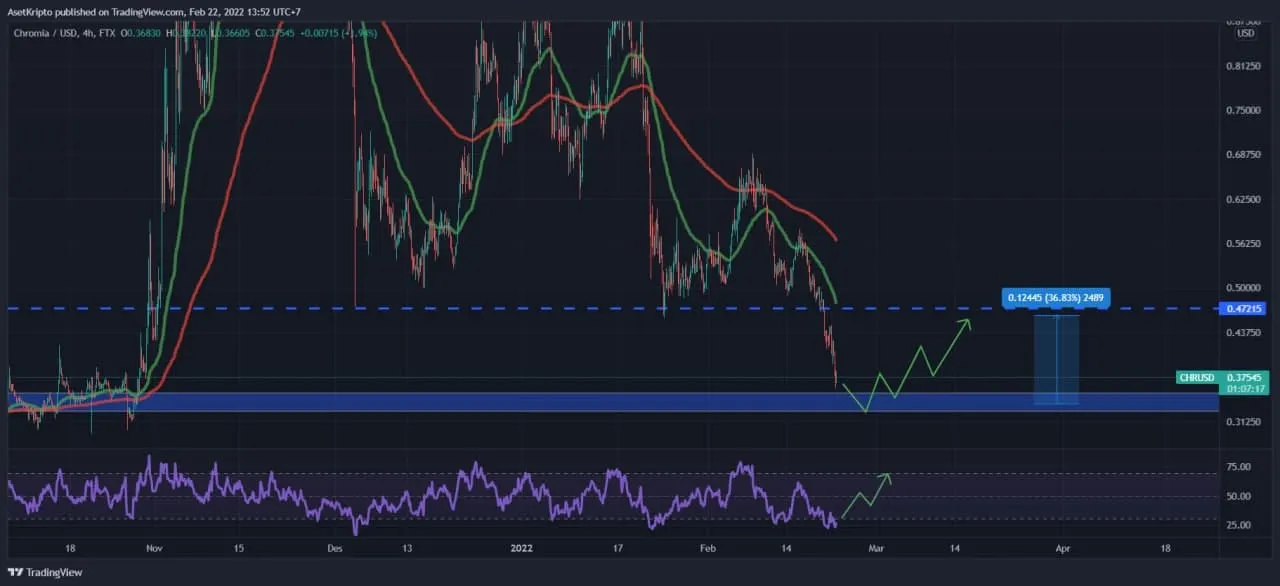Click the 0.12445 (36.83%) measurement tooltip

(x=1057, y=297)
